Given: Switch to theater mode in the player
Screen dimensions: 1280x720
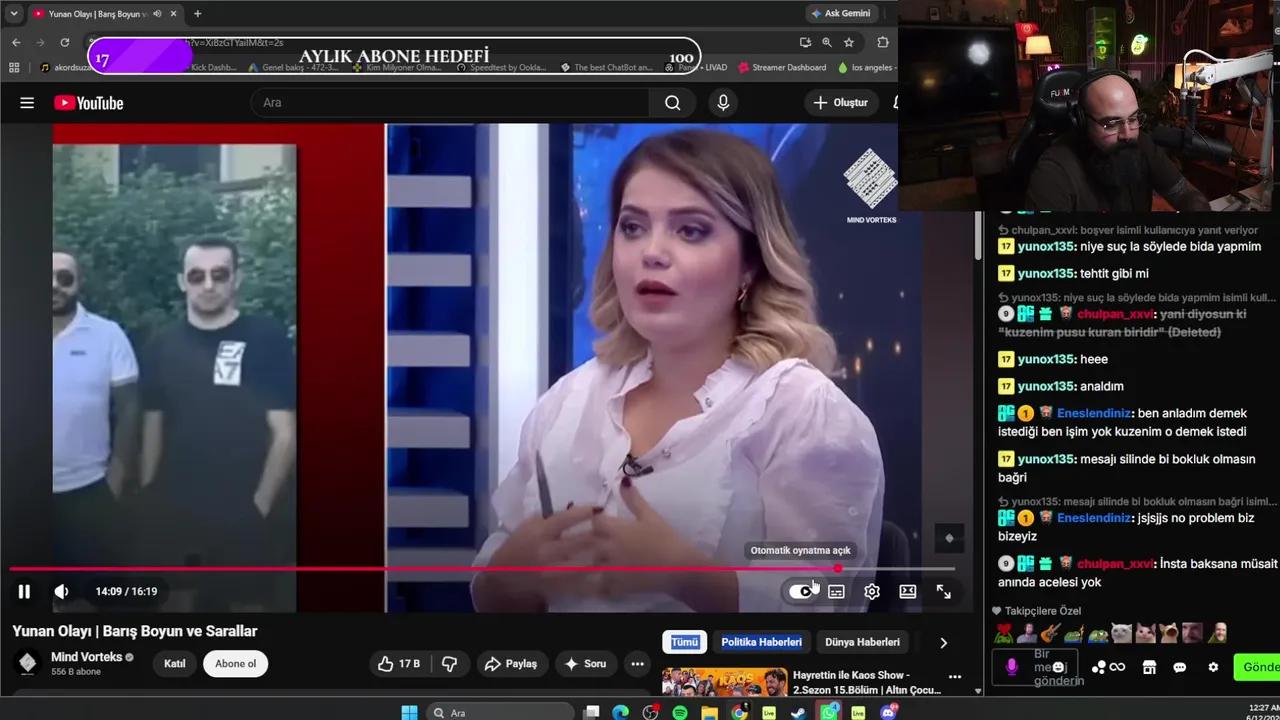Looking at the screenshot, I should [x=908, y=591].
